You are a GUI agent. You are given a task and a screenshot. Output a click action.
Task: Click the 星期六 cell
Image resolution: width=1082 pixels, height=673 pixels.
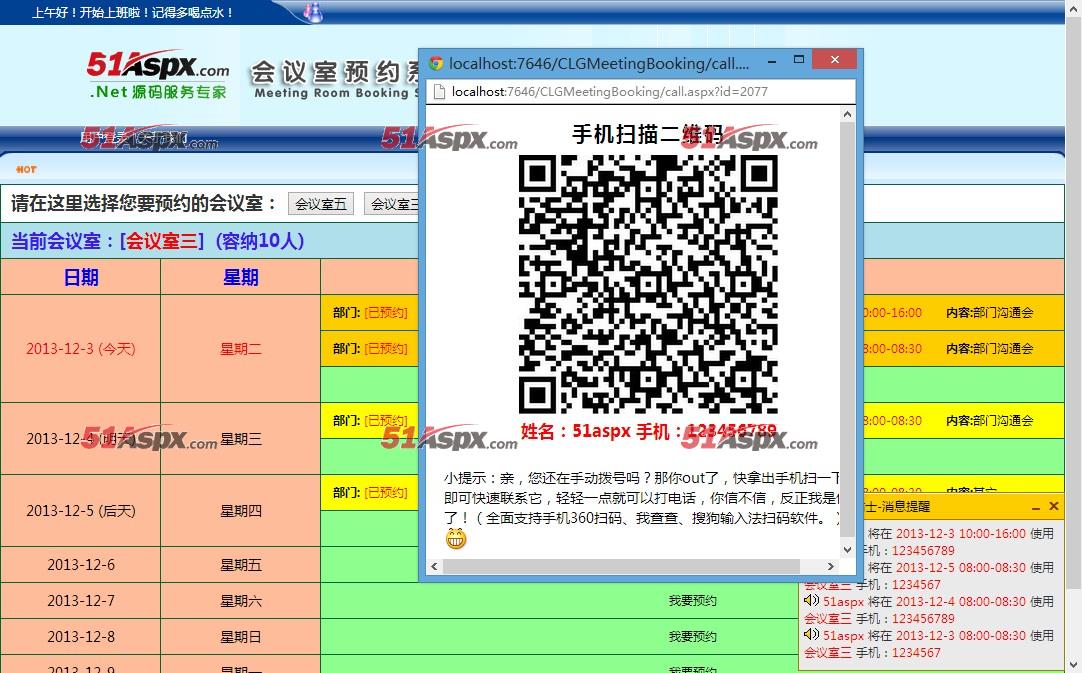click(x=240, y=601)
